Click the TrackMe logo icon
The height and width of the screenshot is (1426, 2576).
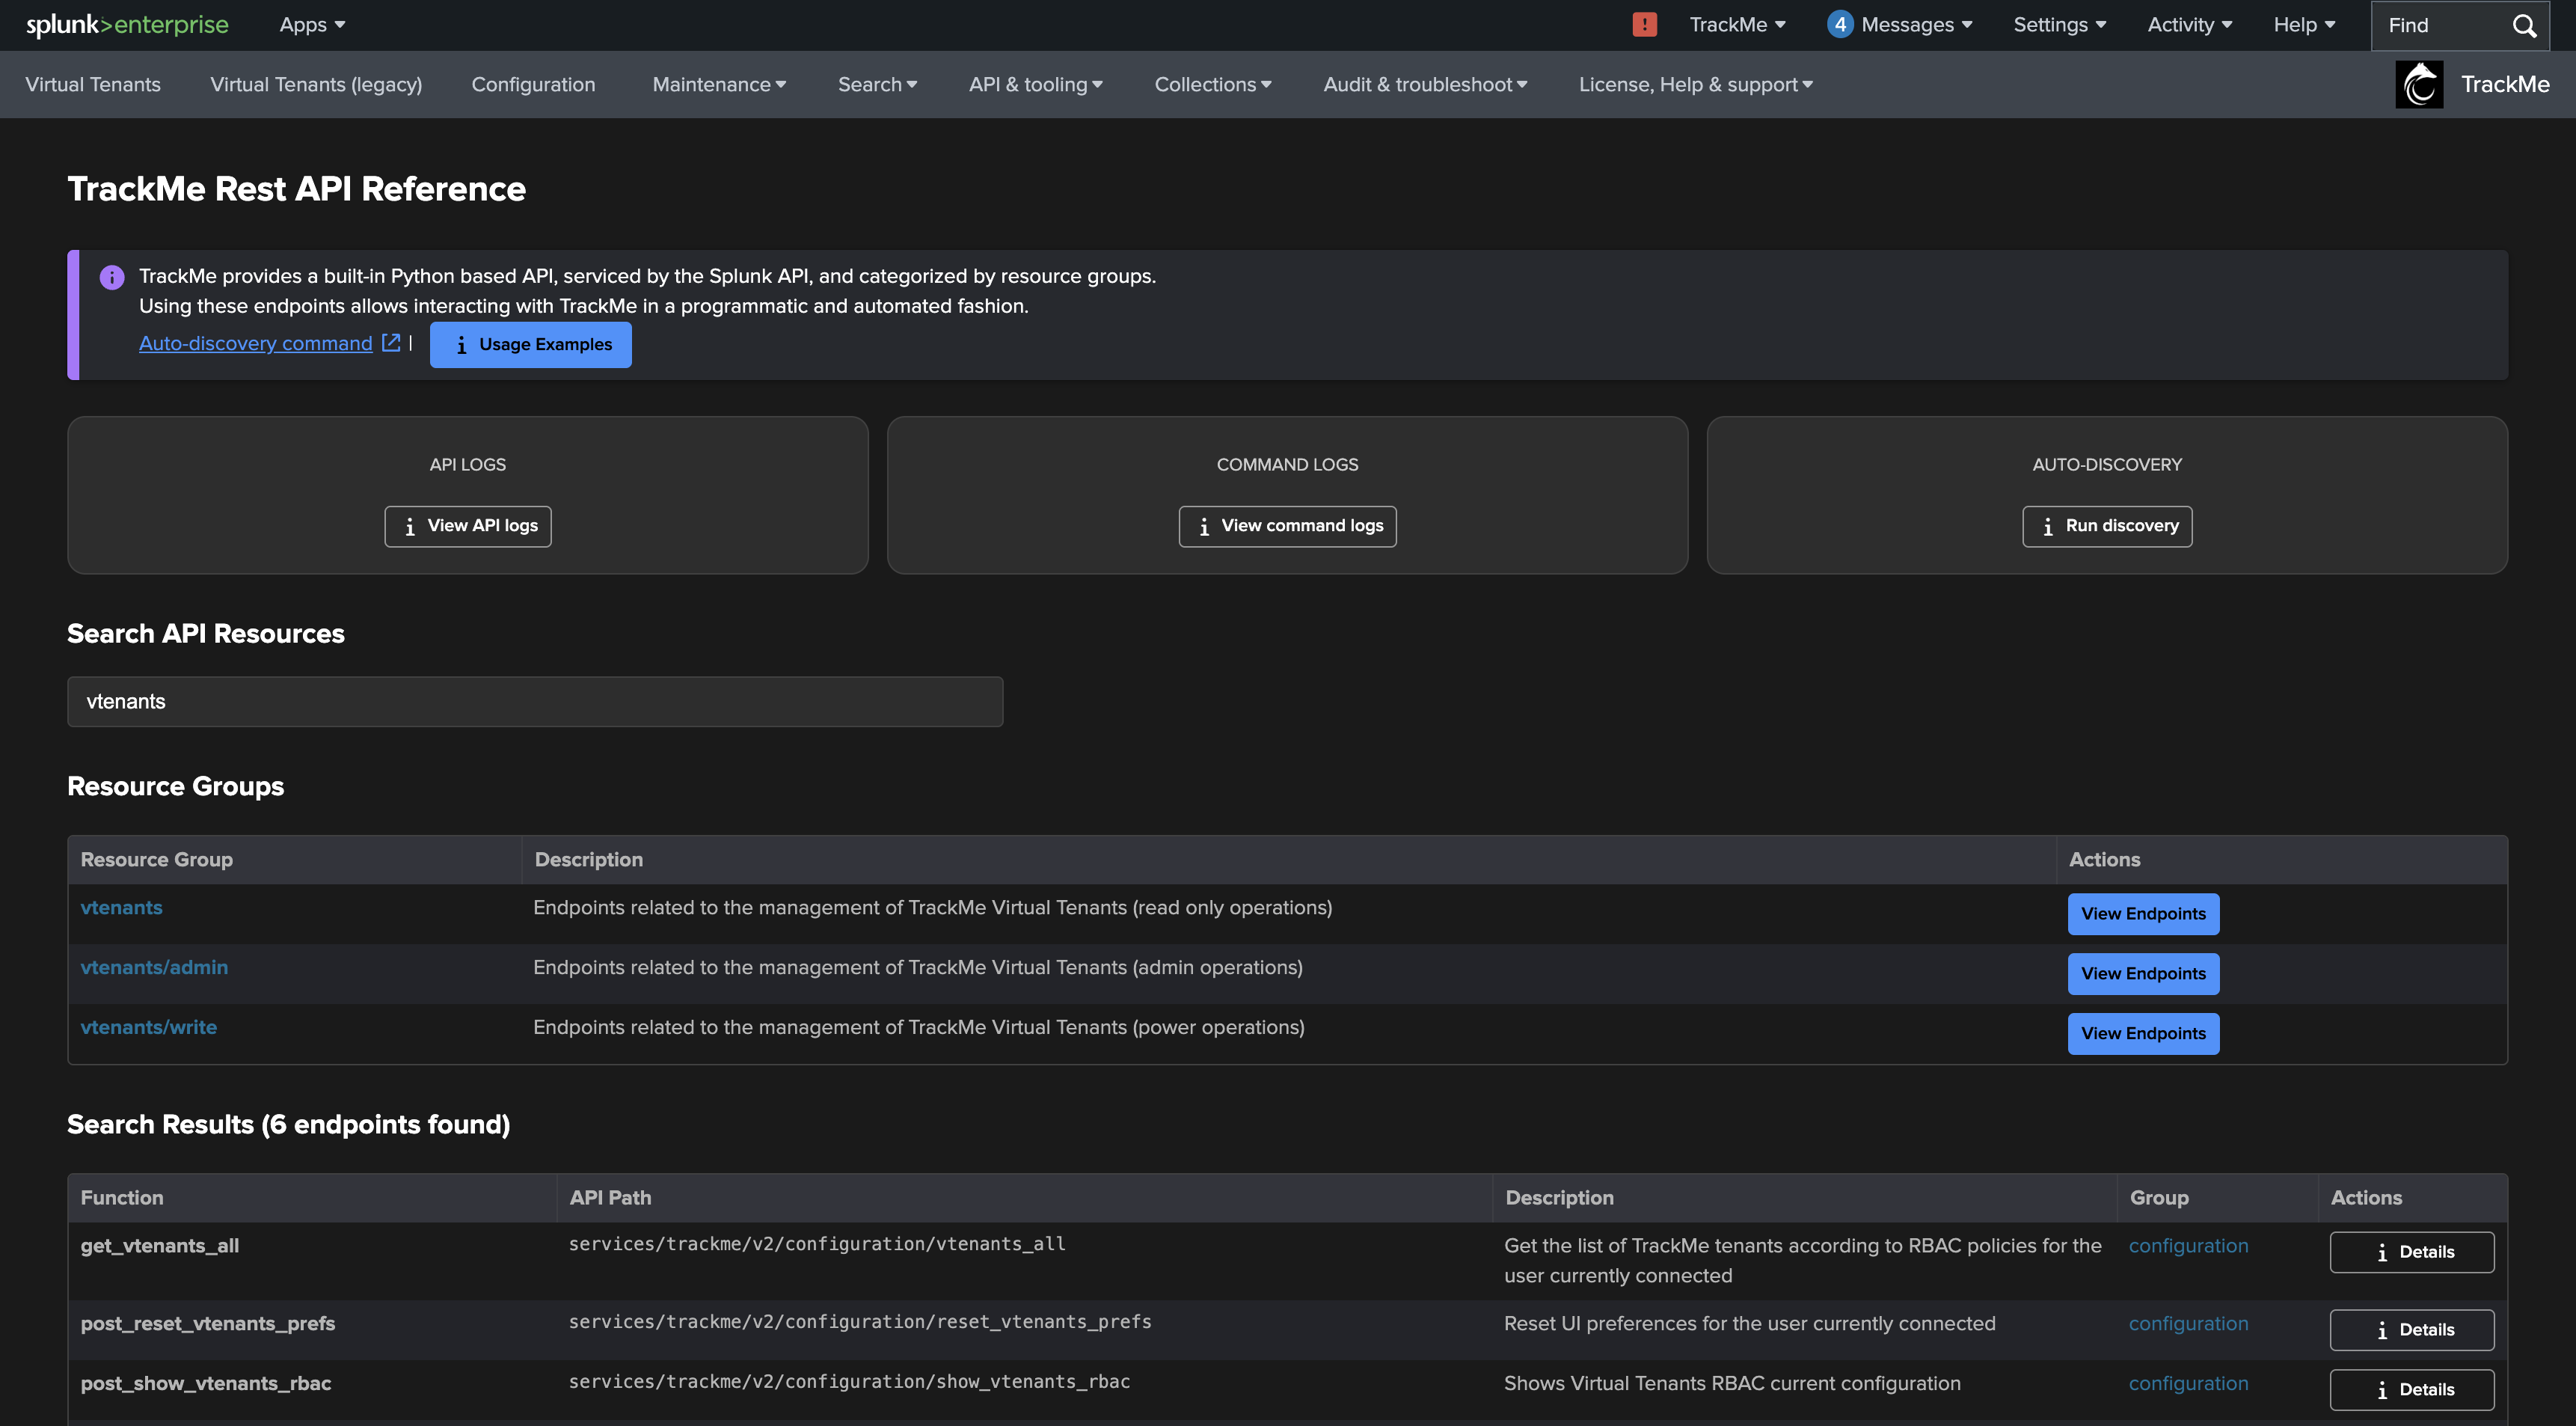tap(2419, 85)
